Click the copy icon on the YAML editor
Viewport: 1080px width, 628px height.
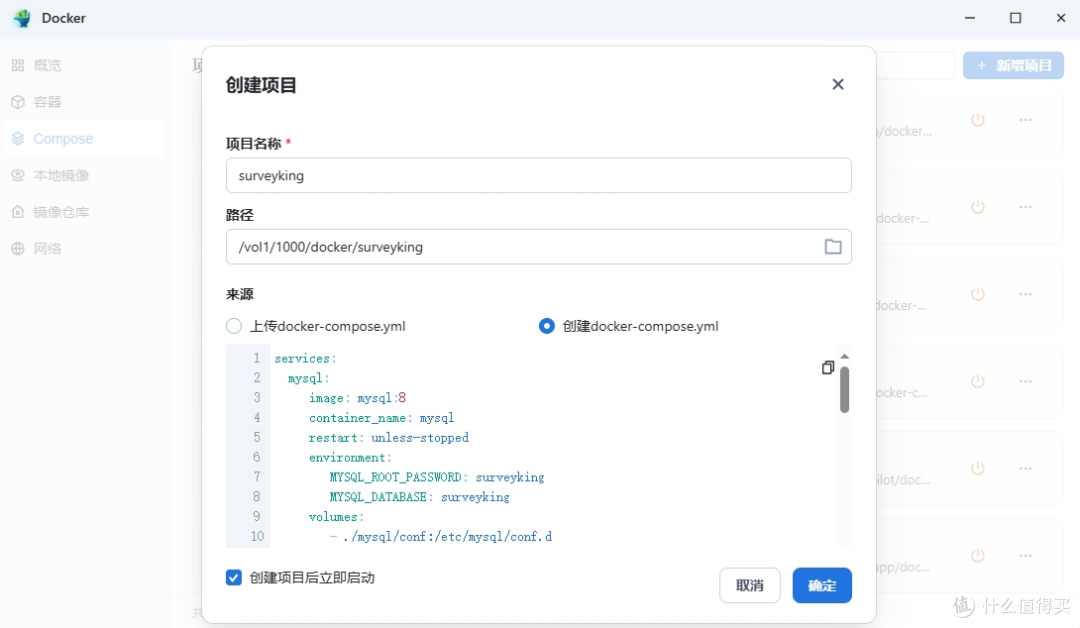[828, 367]
